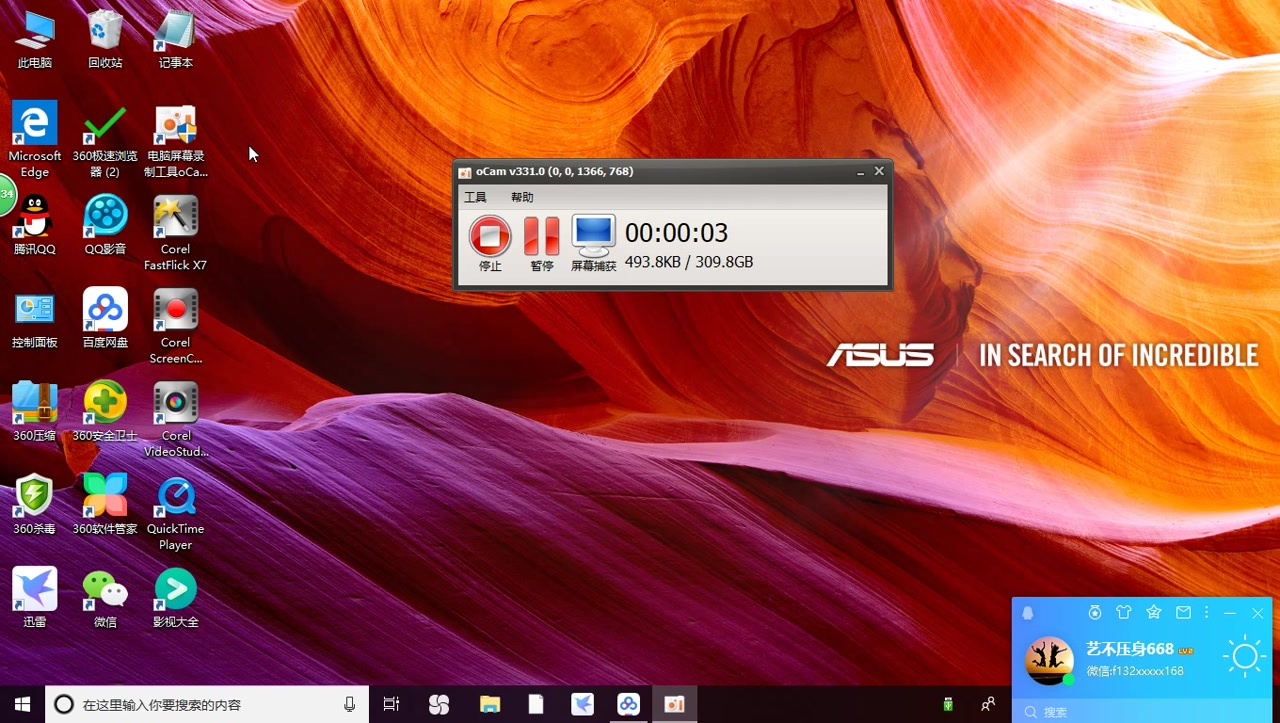This screenshot has width=1280, height=723.
Task: Click the green online status dot
Action: pos(1068,680)
